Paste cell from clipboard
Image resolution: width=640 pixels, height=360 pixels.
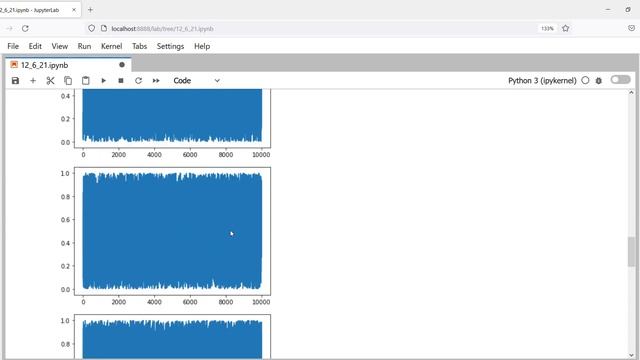pyautogui.click(x=85, y=81)
